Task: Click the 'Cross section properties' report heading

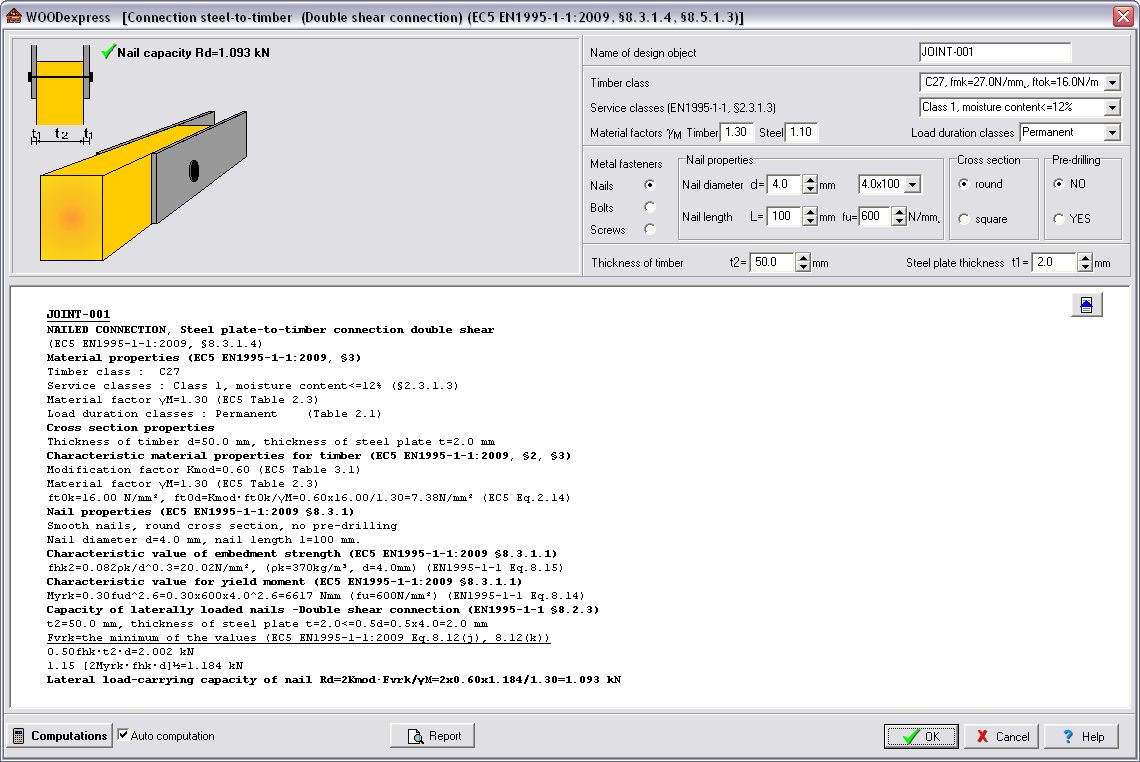Action: pos(130,428)
